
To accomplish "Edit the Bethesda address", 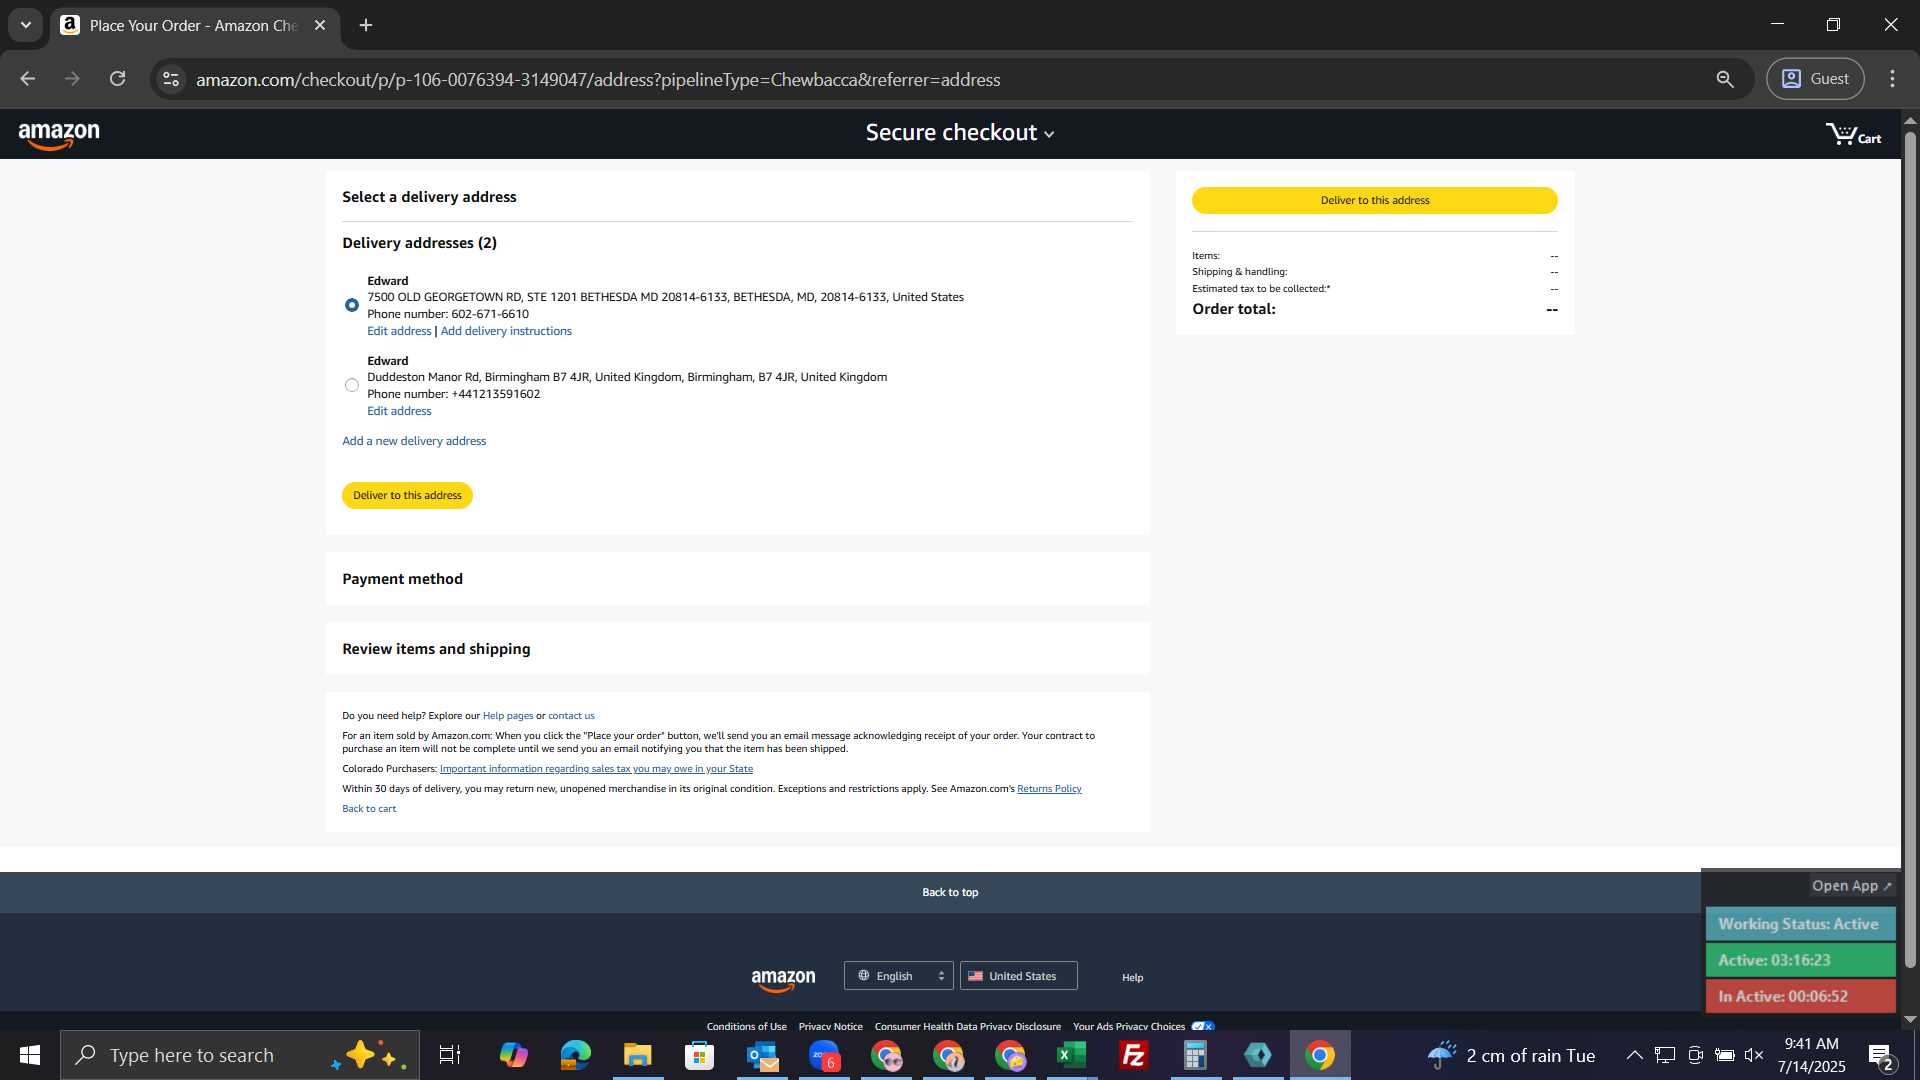I will [399, 331].
